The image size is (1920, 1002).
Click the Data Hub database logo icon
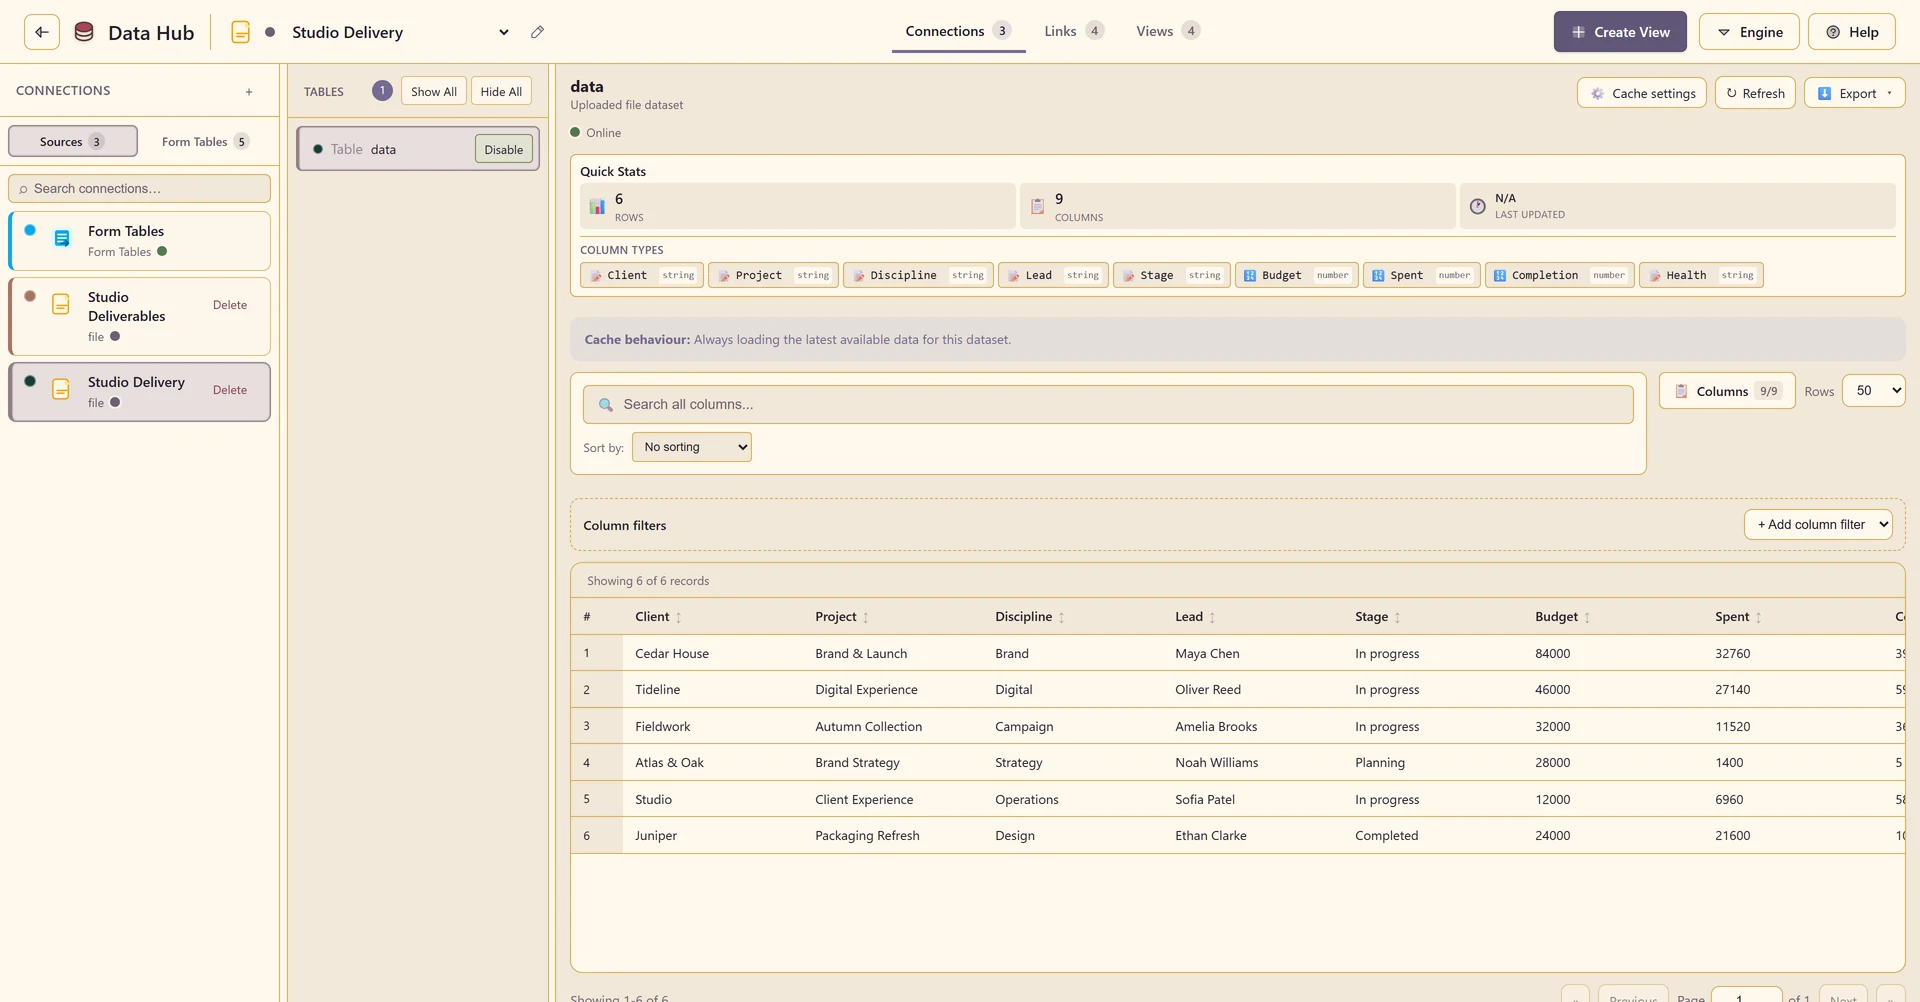(x=84, y=32)
